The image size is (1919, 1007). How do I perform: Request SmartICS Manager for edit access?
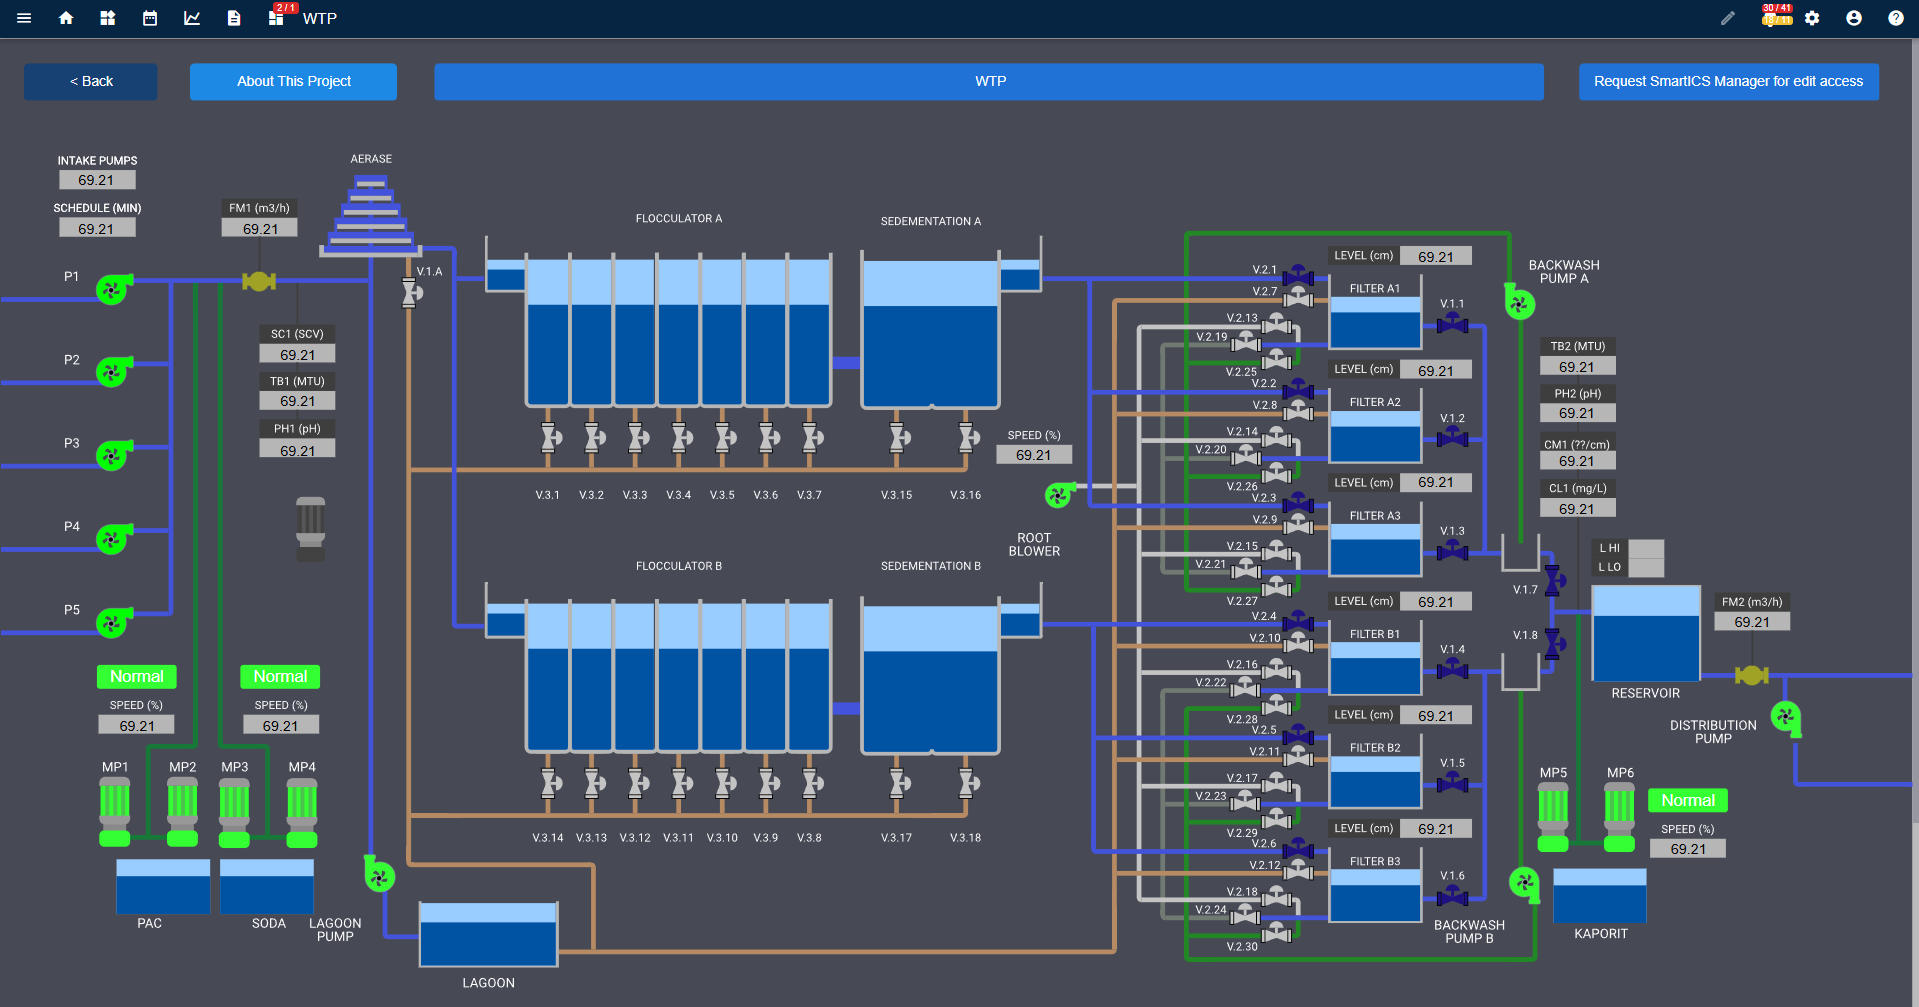click(1728, 81)
